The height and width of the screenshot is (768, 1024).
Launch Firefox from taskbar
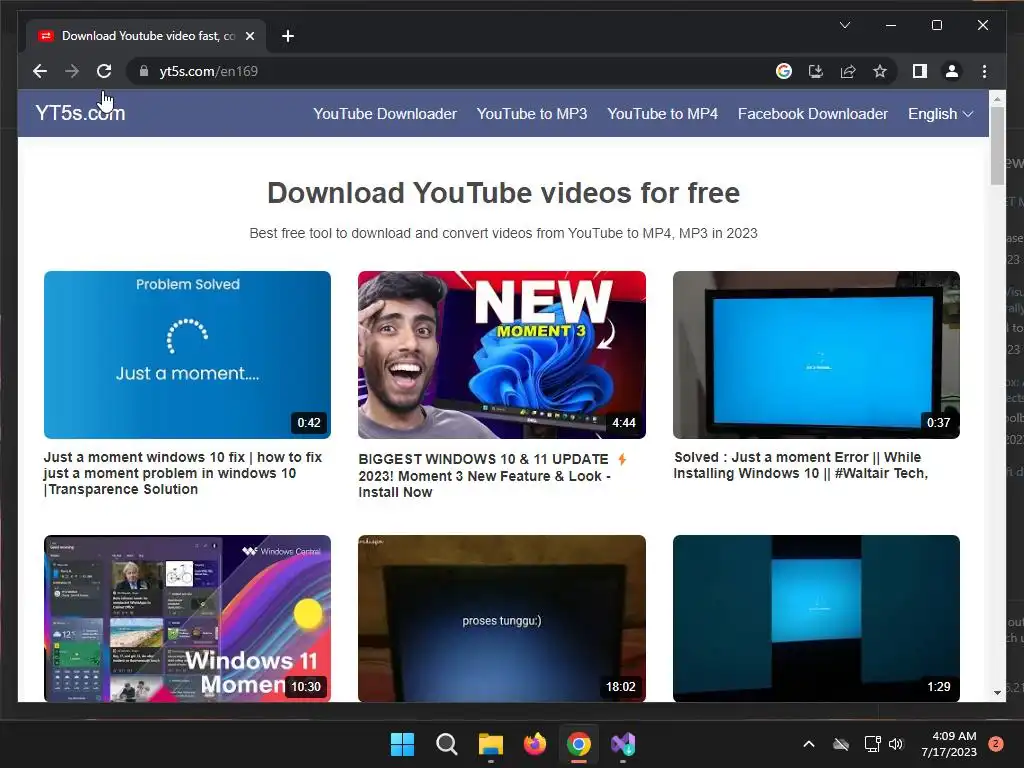click(535, 744)
